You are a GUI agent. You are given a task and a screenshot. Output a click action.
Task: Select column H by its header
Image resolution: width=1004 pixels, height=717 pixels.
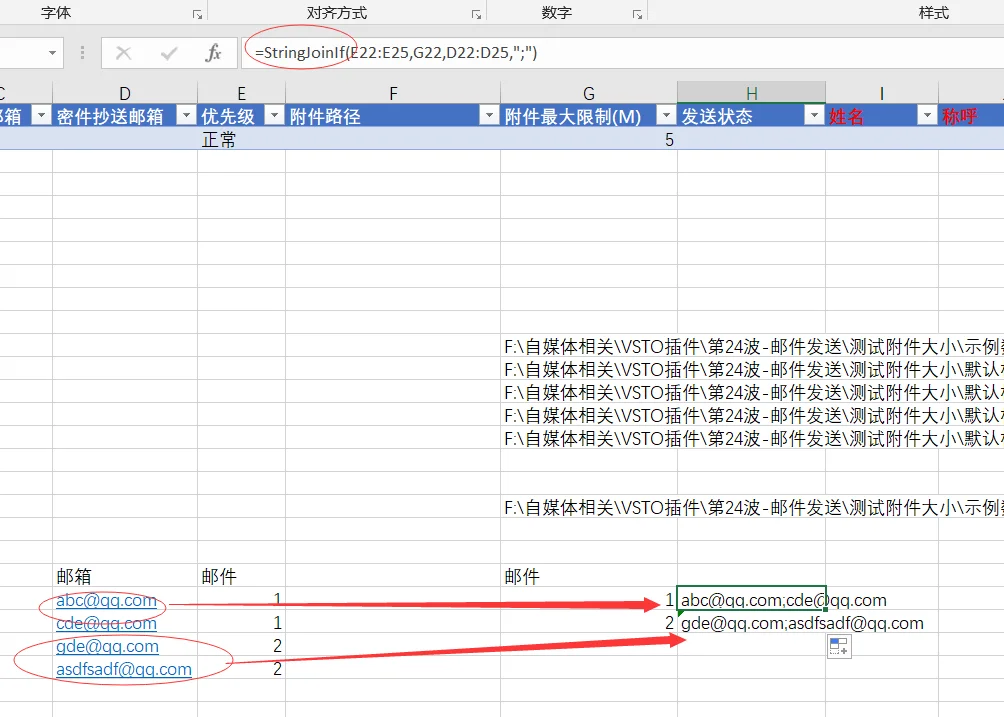coord(752,93)
